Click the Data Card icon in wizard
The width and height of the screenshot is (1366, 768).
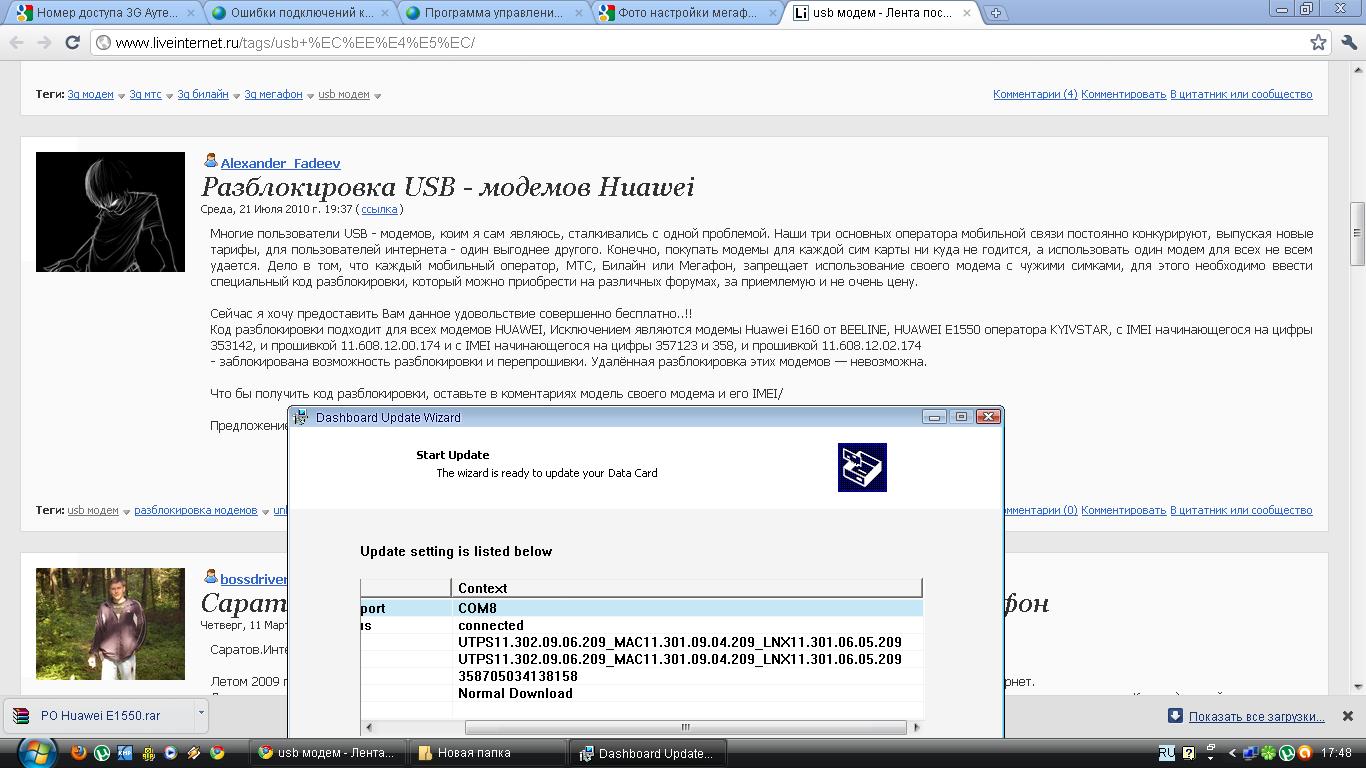tap(862, 467)
